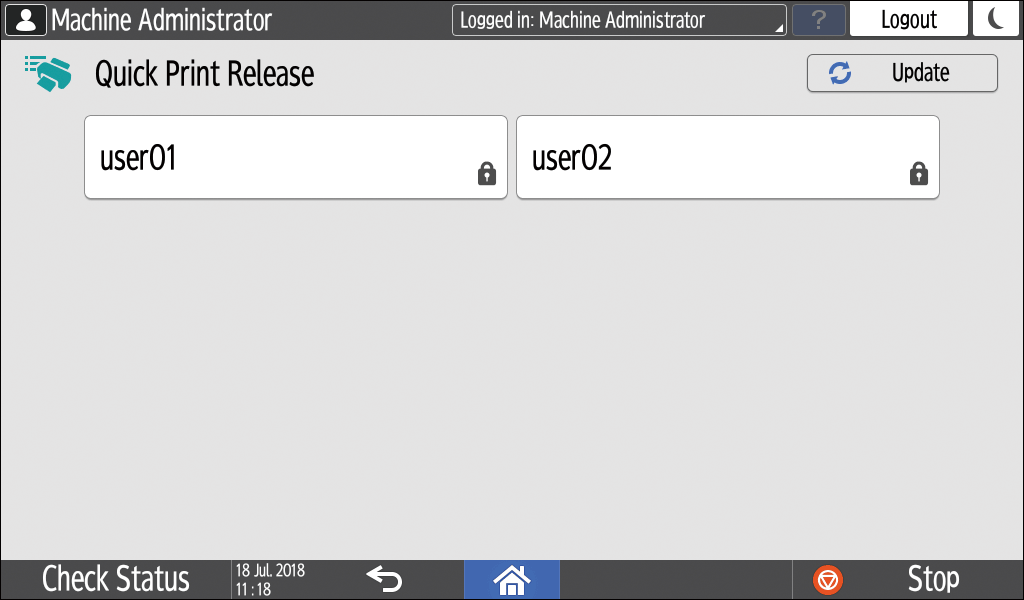Open the corner arrow of login status box
Image resolution: width=1024 pixels, height=600 pixels.
tap(779, 28)
